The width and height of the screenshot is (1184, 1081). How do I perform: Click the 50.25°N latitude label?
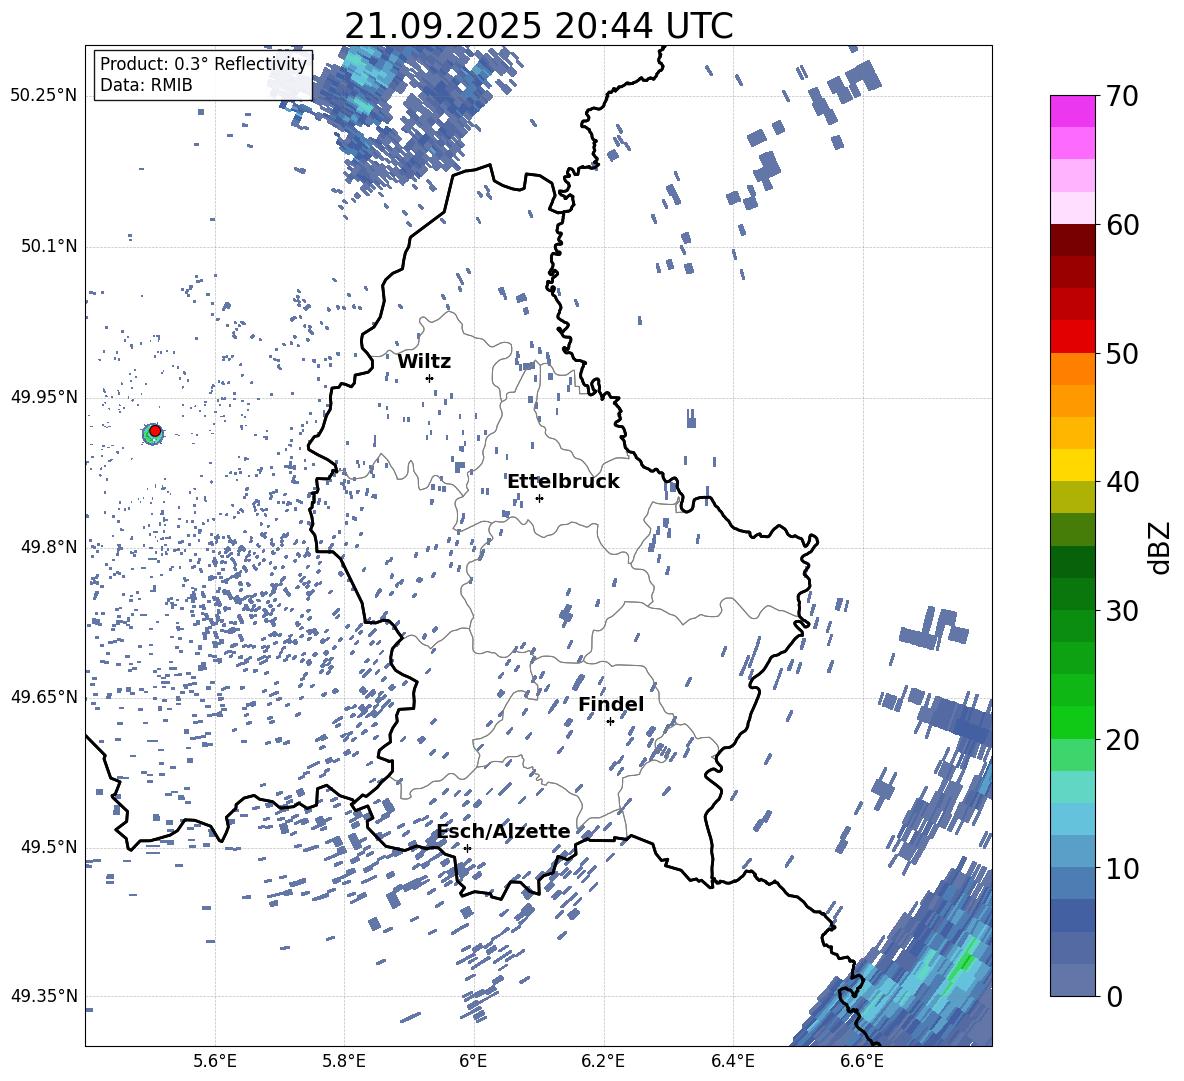44,96
